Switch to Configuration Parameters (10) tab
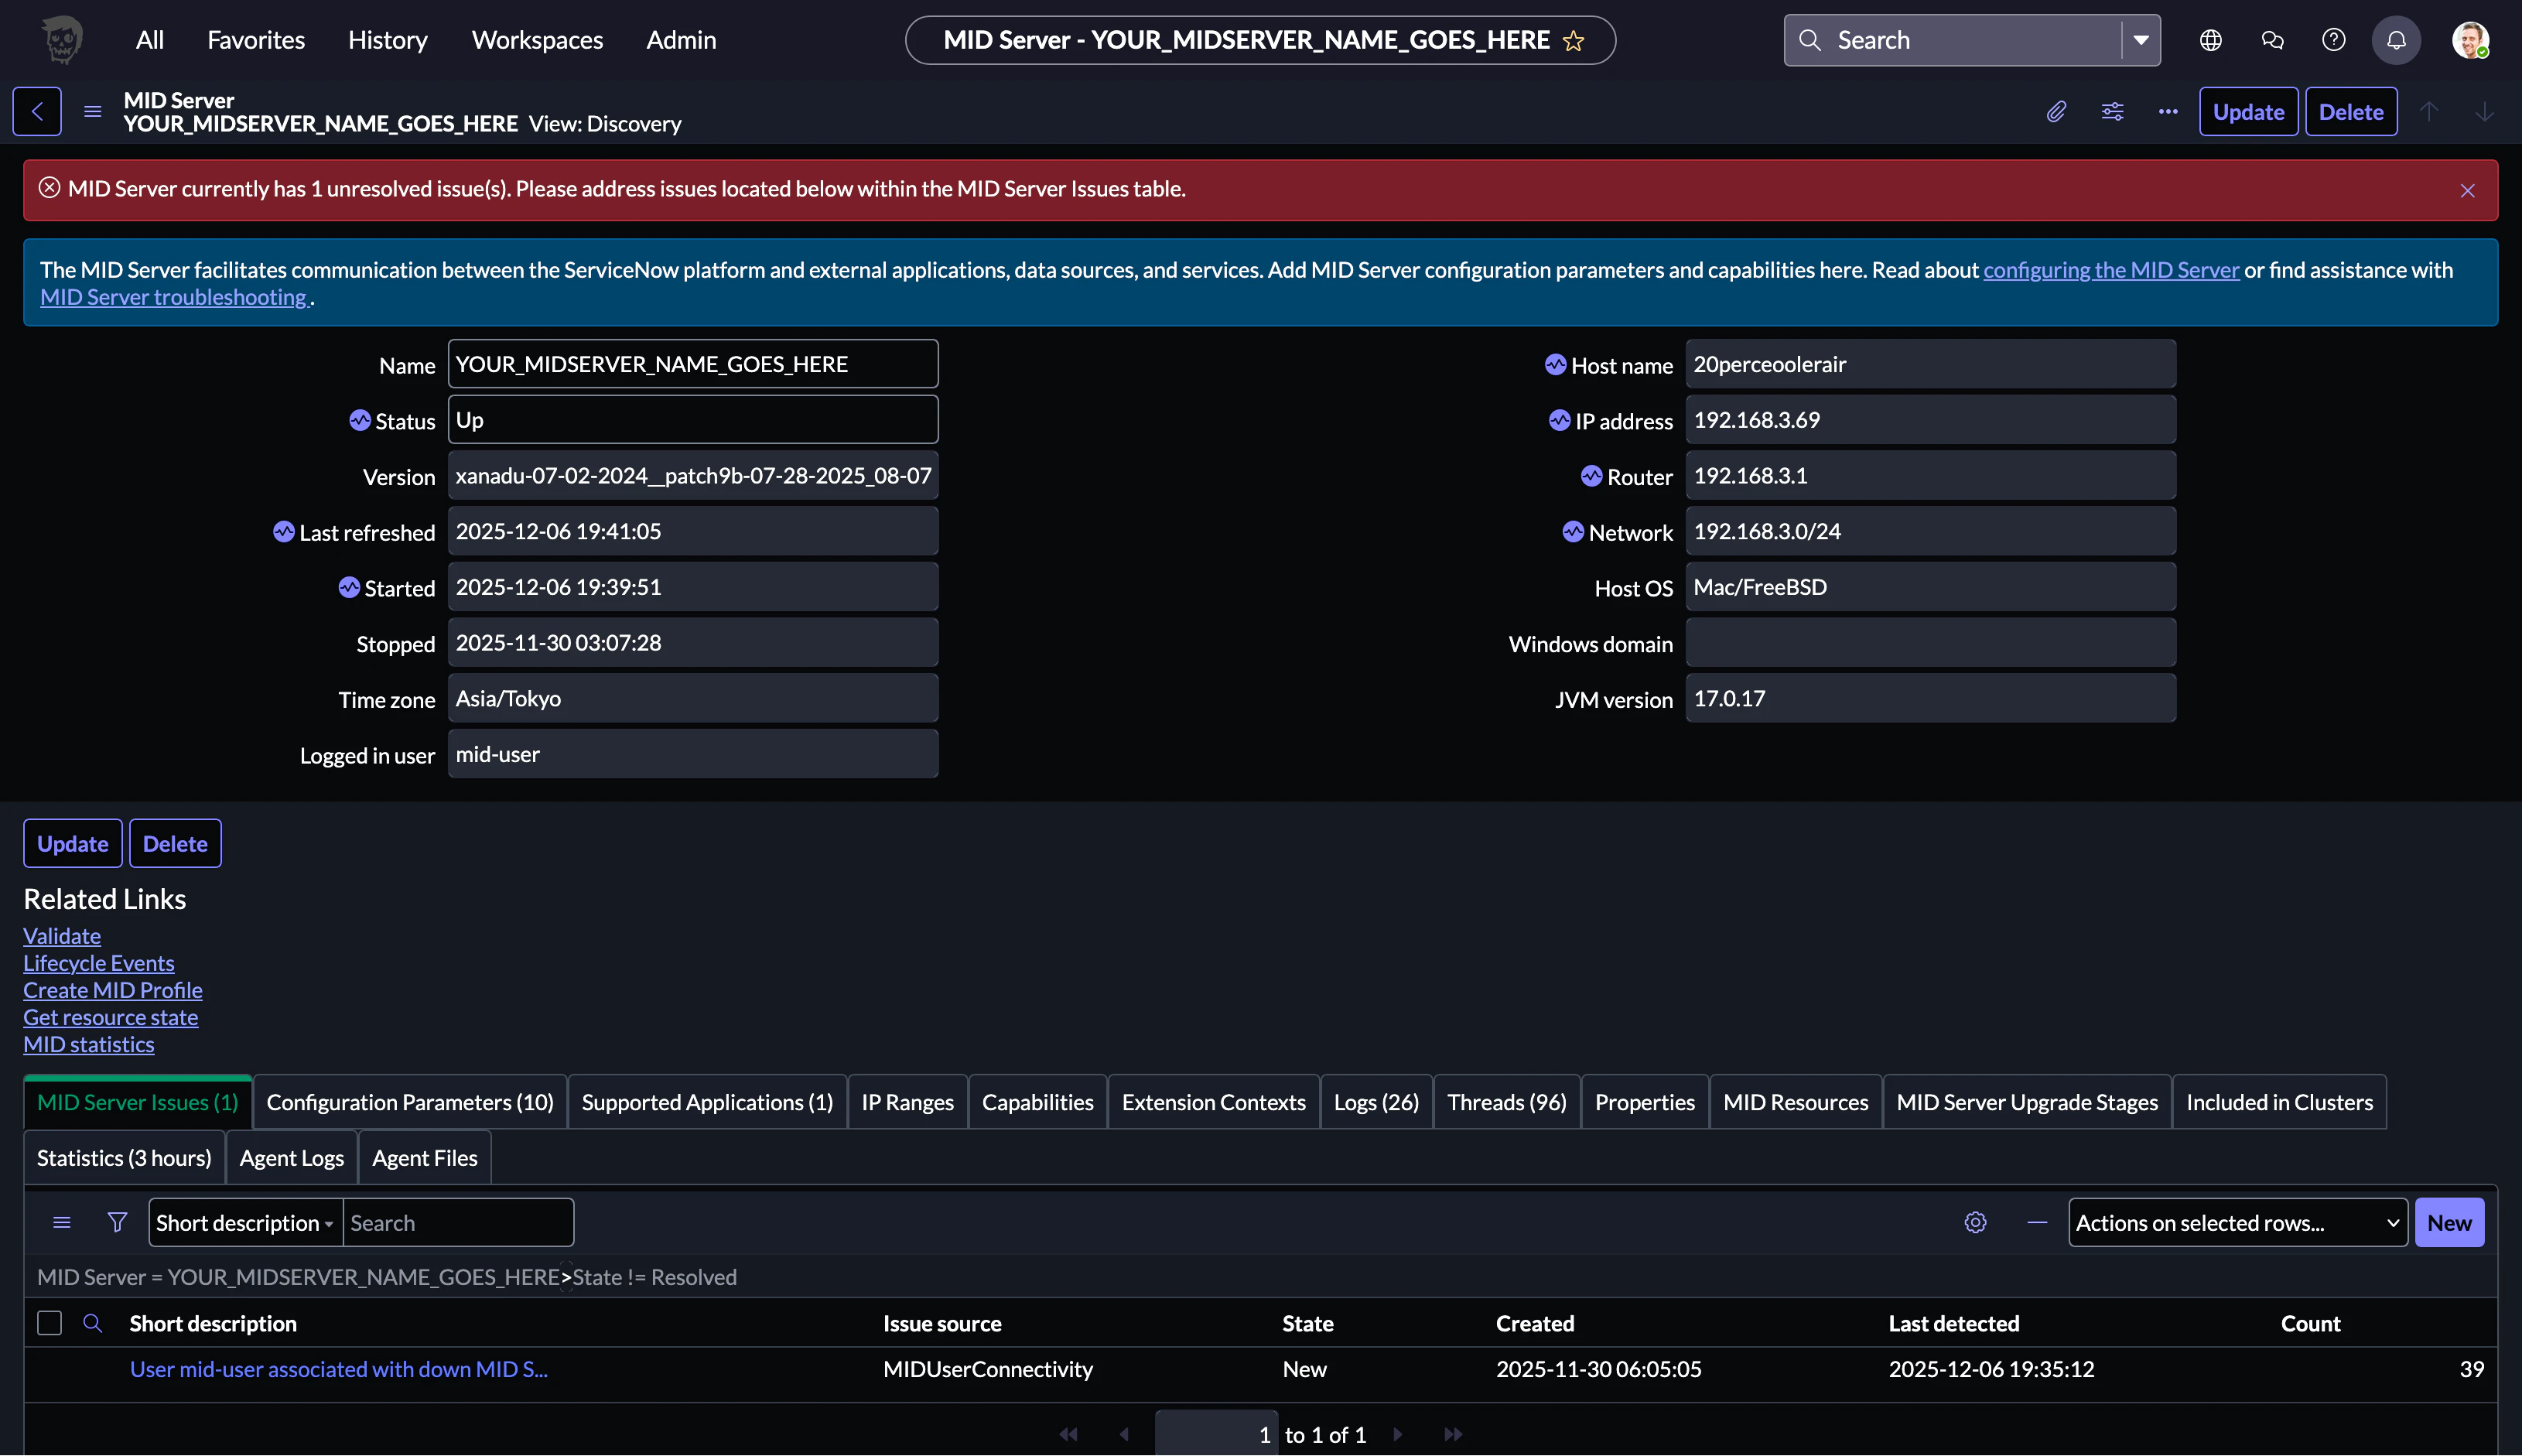The width and height of the screenshot is (2522, 1456). [x=410, y=1102]
